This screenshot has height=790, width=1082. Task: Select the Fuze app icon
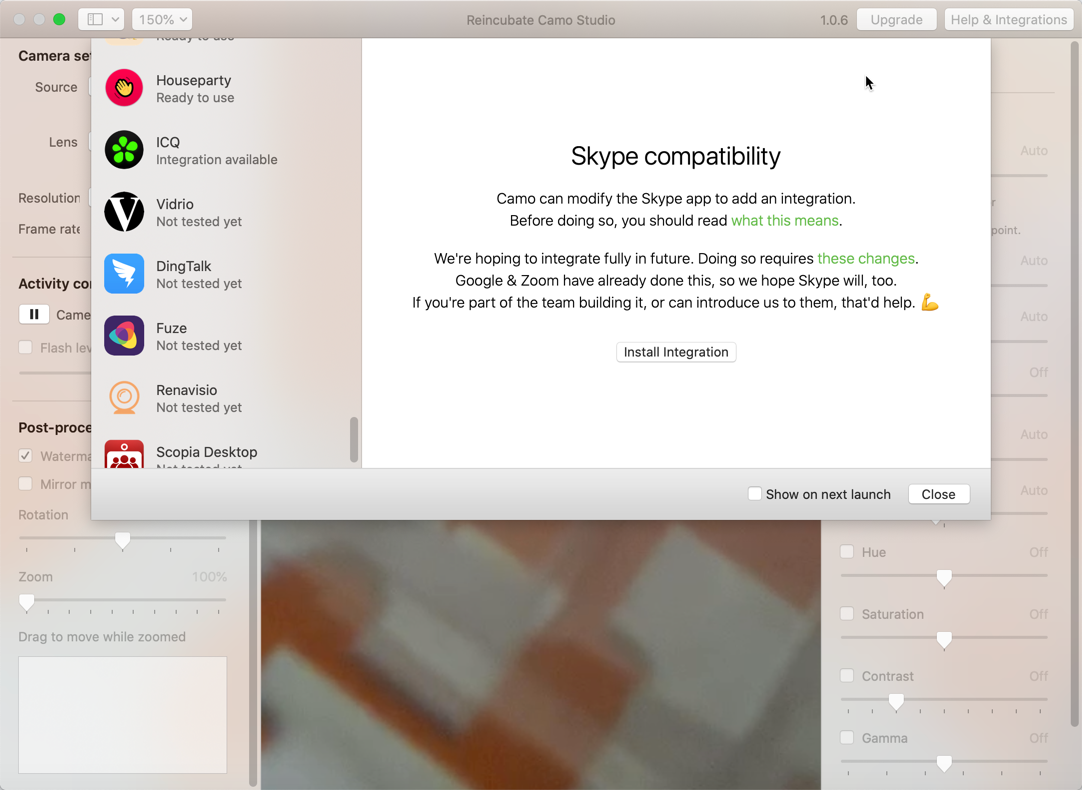(124, 336)
